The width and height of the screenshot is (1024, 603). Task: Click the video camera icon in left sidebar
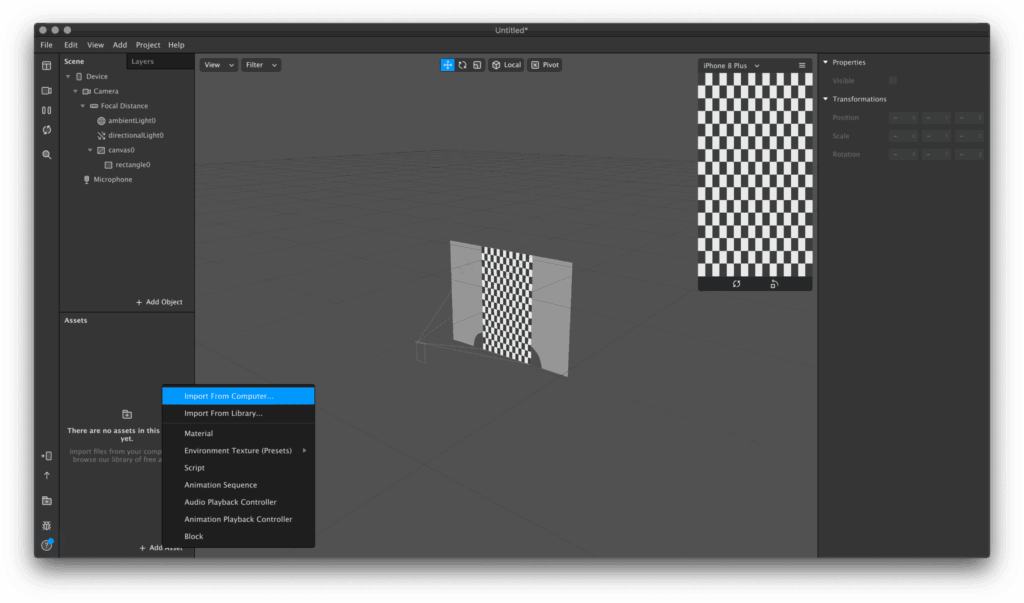tap(46, 91)
